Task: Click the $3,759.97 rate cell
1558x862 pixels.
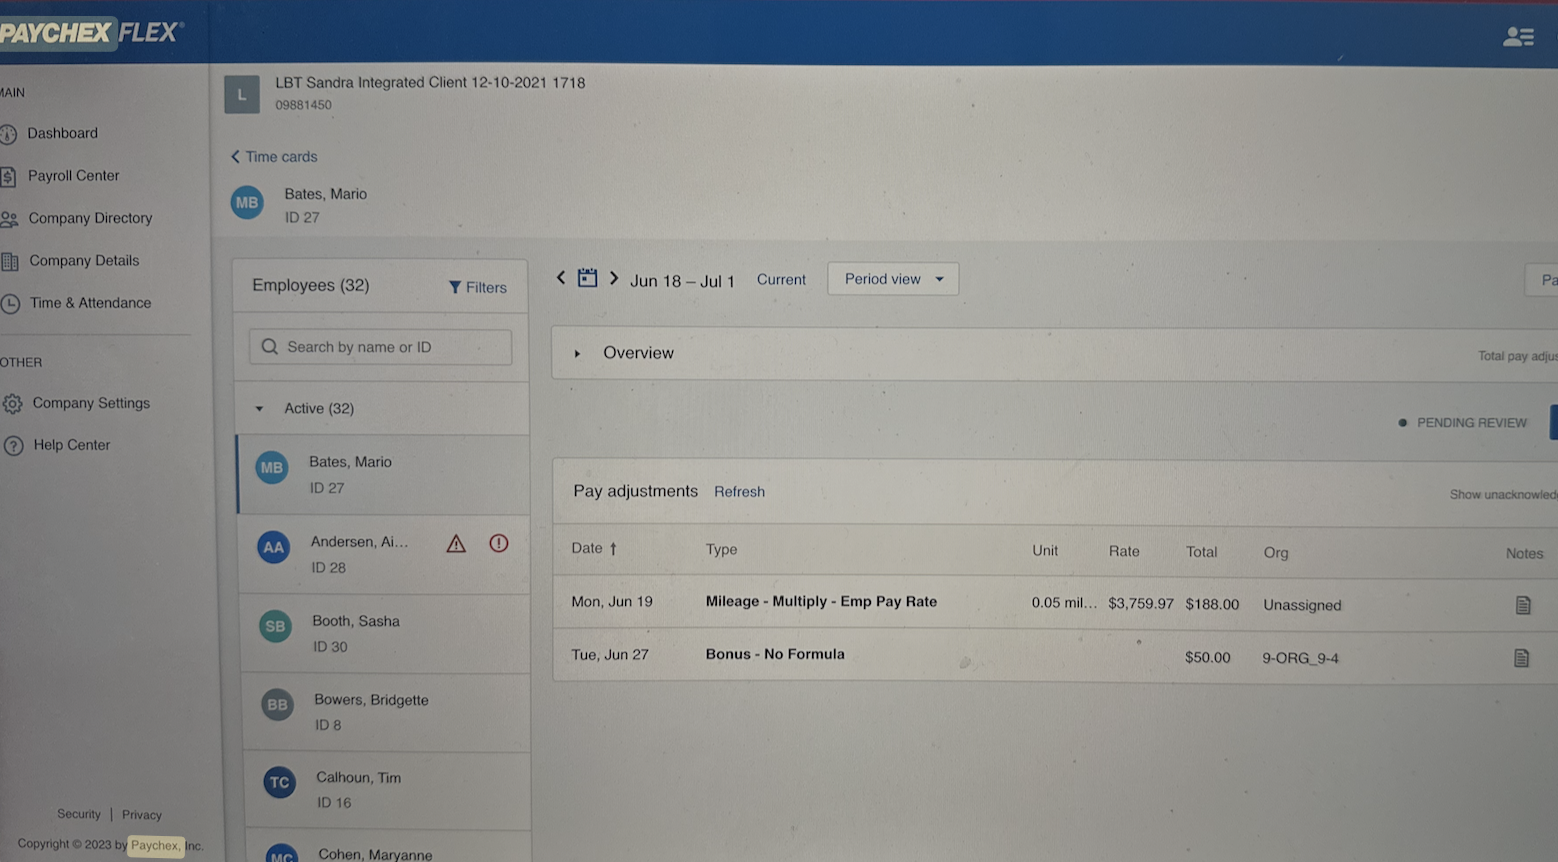Action: pos(1141,604)
